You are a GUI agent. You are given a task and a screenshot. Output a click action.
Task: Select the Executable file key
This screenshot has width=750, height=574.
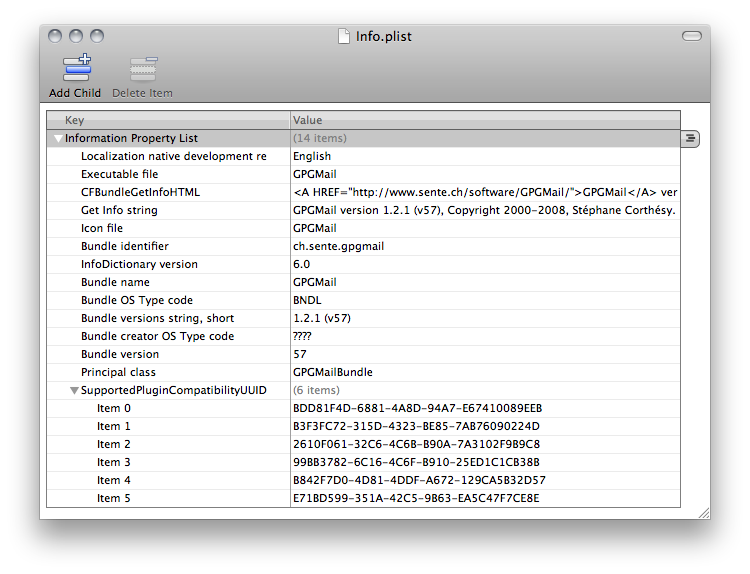[119, 174]
